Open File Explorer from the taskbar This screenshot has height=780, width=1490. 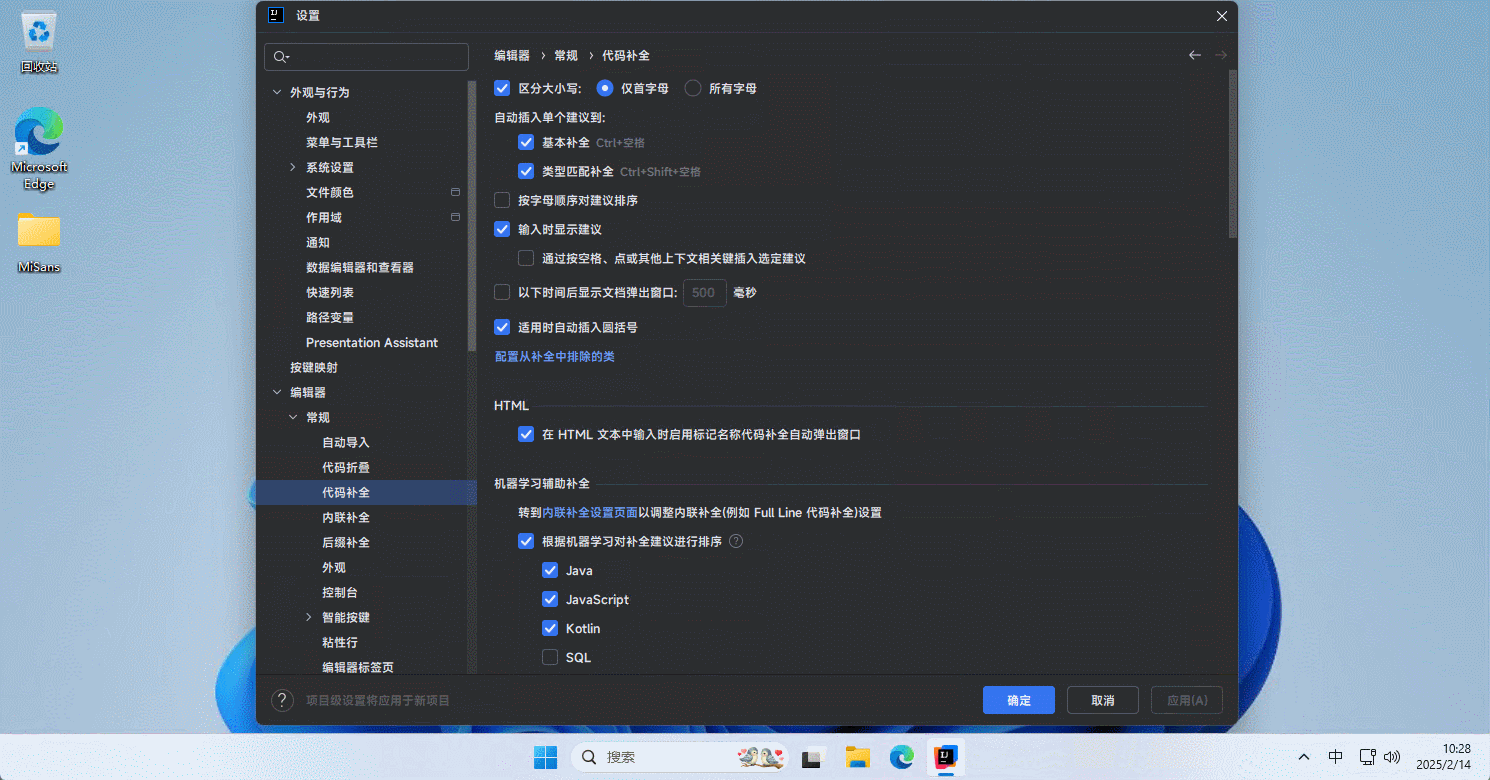click(857, 757)
